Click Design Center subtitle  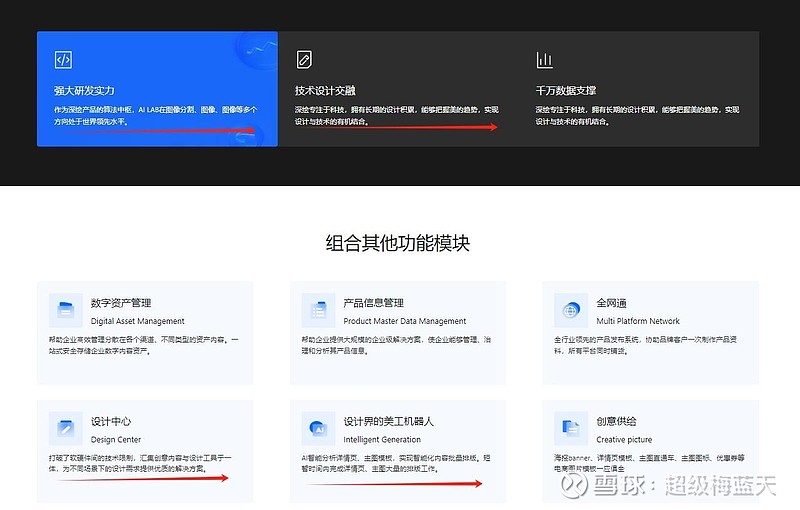click(116, 440)
